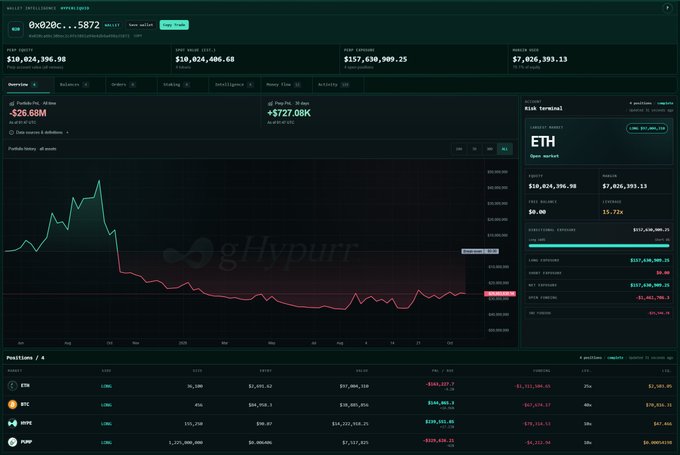Click the WALLET tag badge next to the address
This screenshot has width=680, height=455.
pyautogui.click(x=112, y=25)
